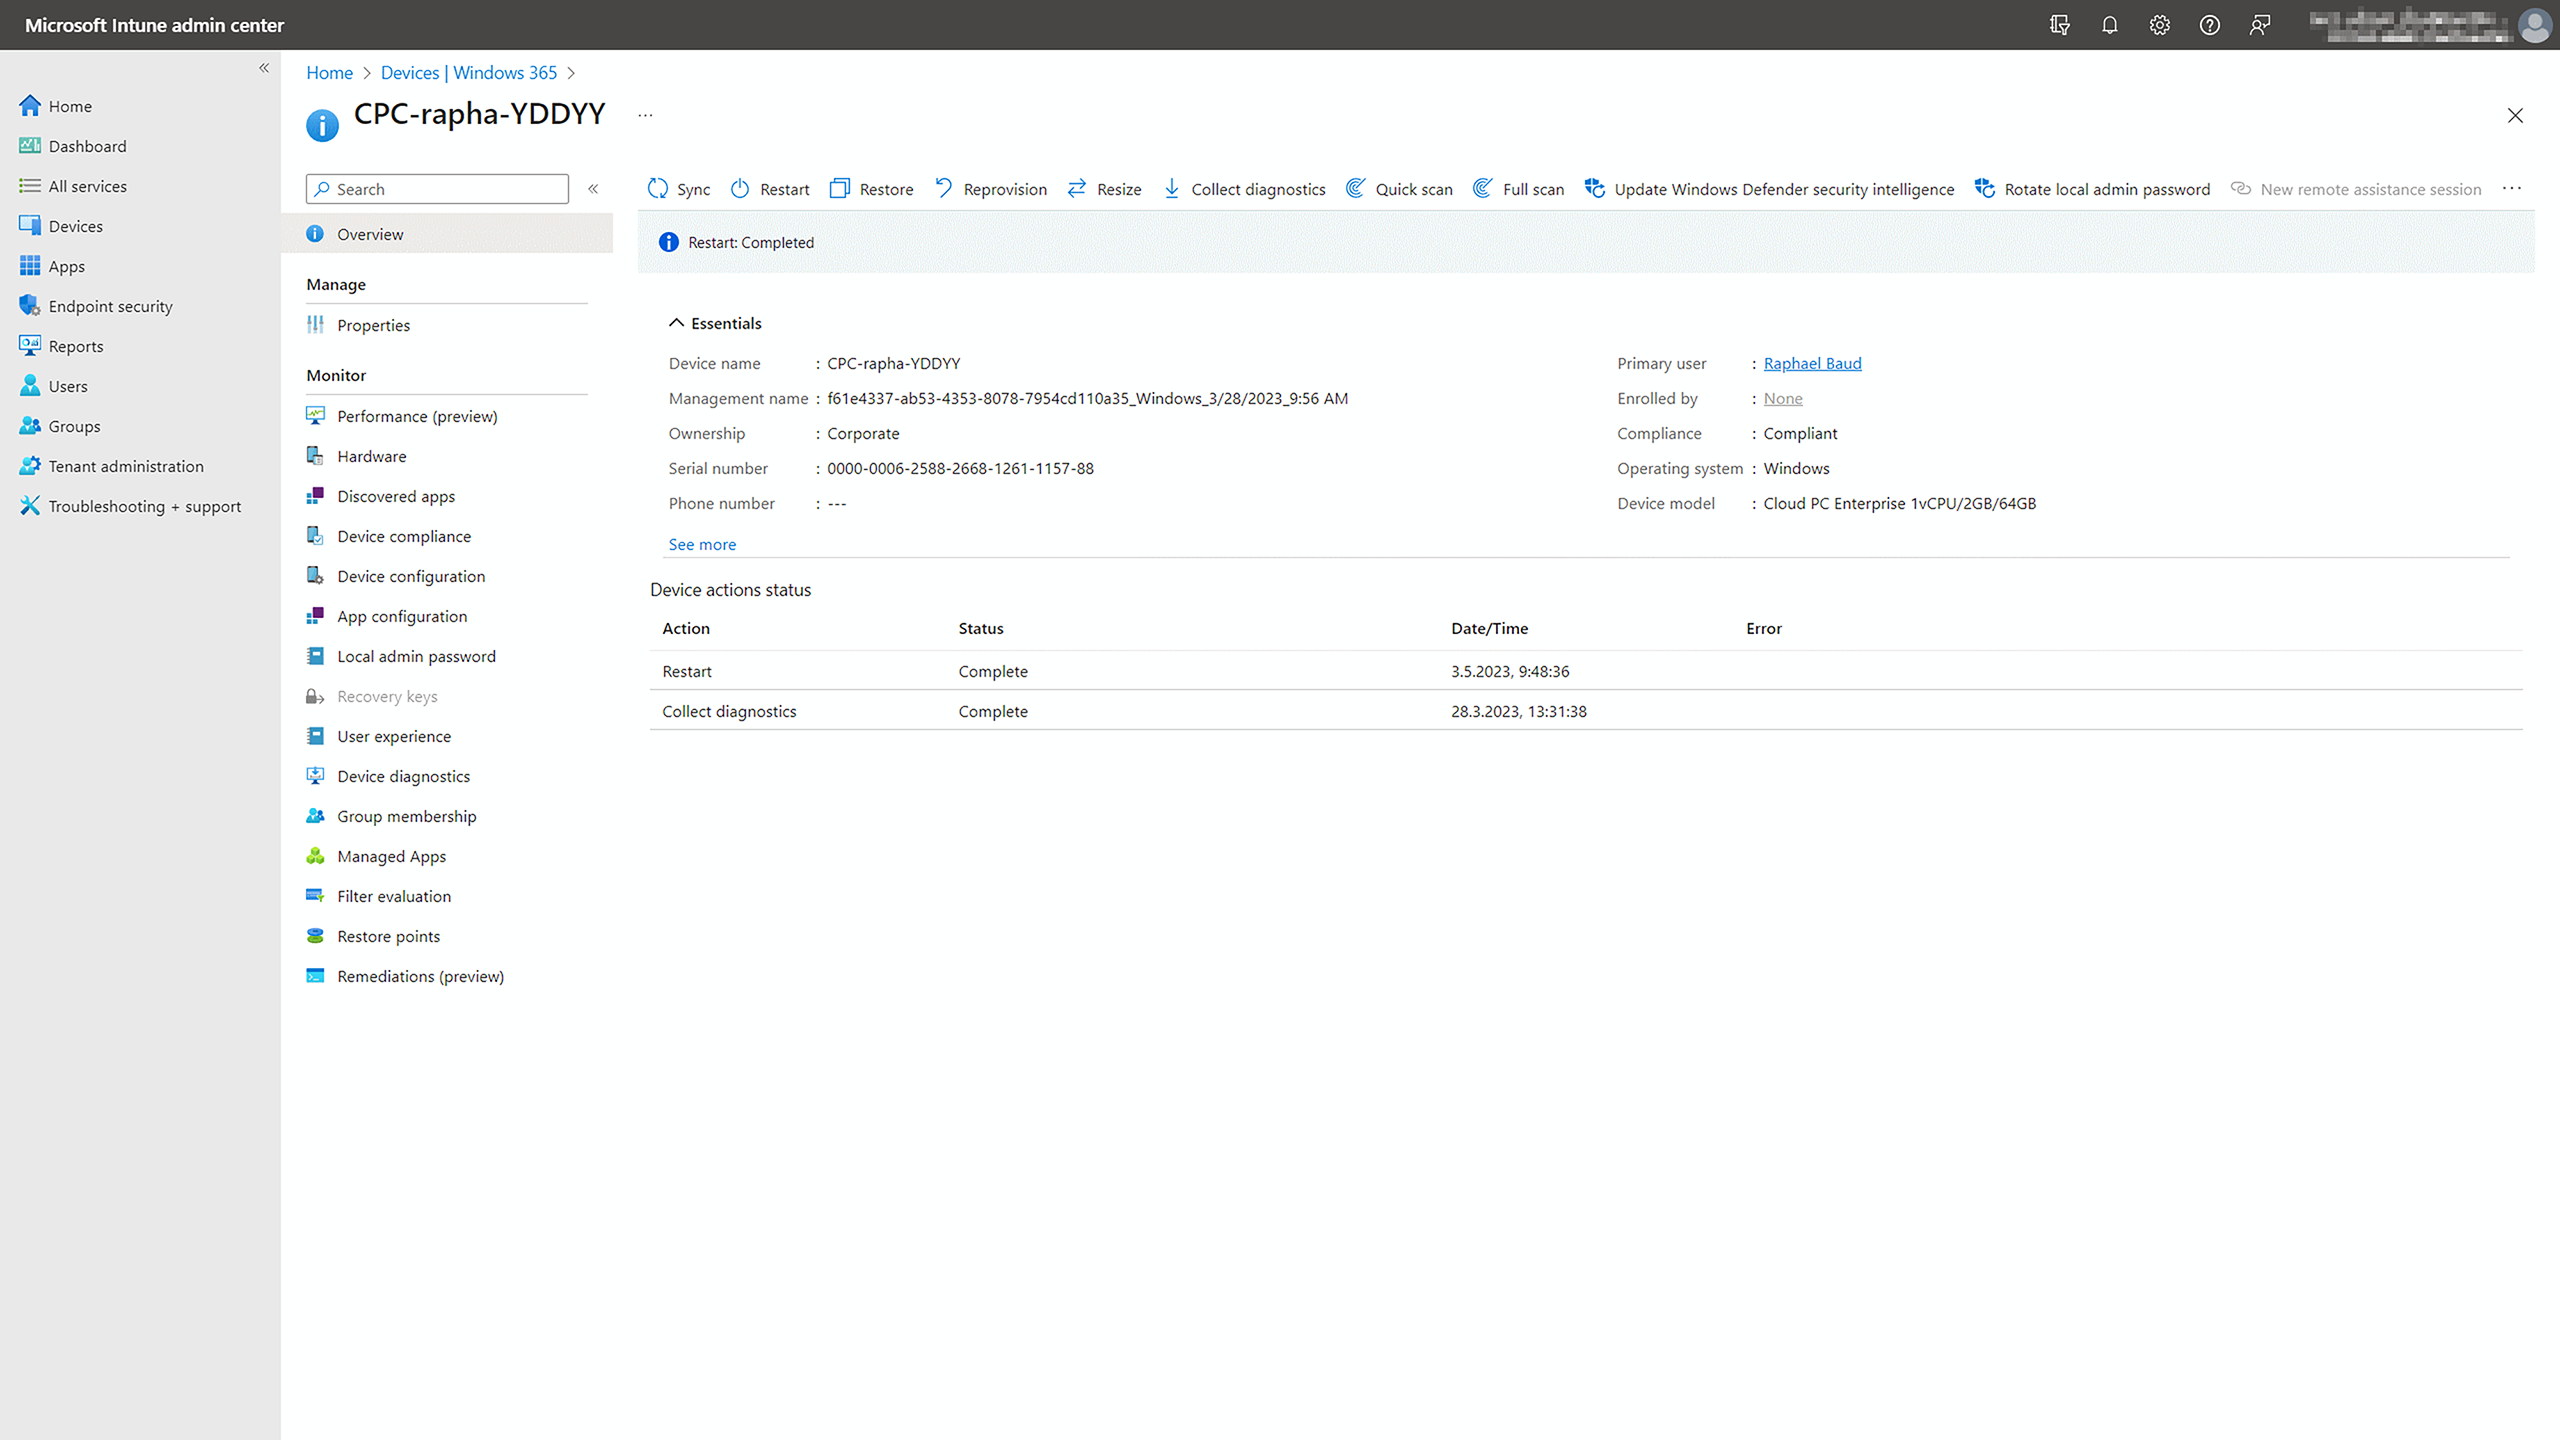Image resolution: width=2560 pixels, height=1440 pixels.
Task: Open the Resize action
Action: (x=1104, y=189)
